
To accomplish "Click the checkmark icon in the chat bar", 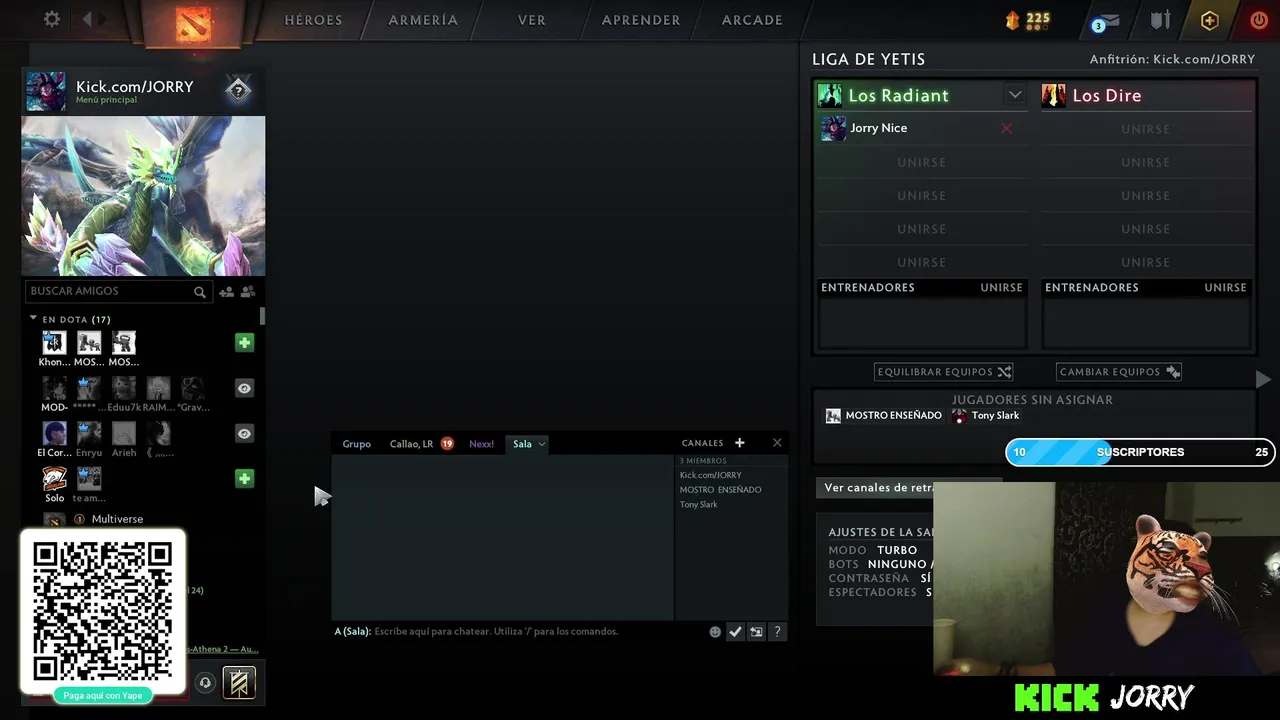I will coord(735,632).
